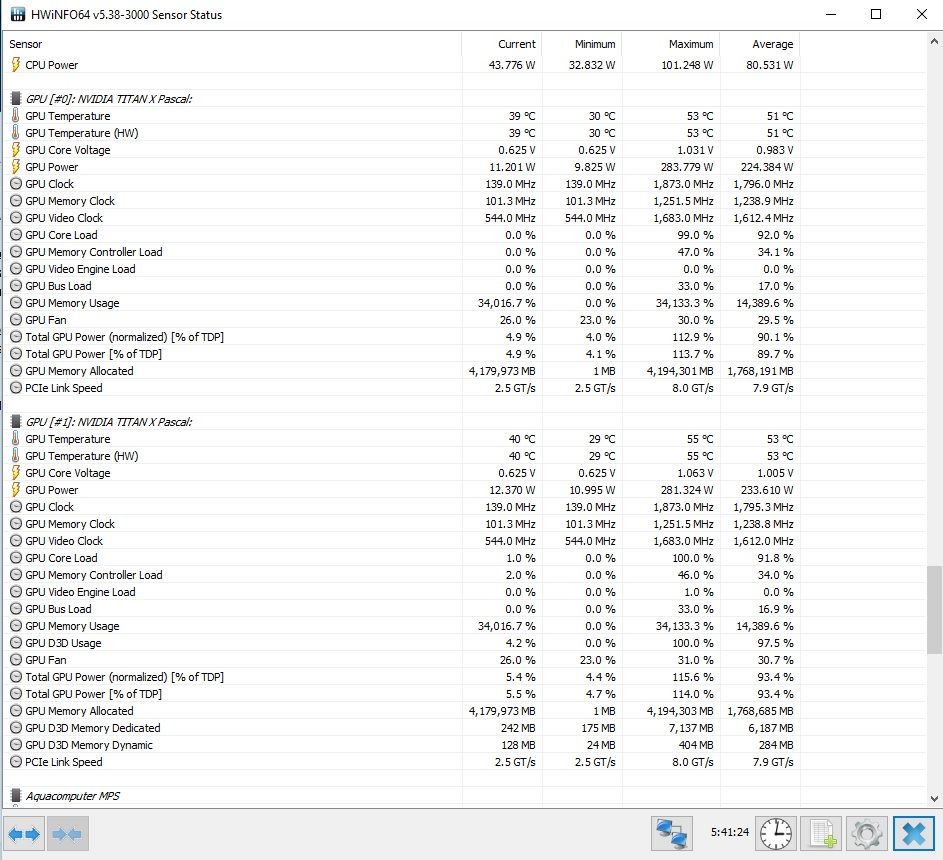Click the normalized GPU power maximum 115.6 %
Viewport: 943px width, 860px height.
693,677
